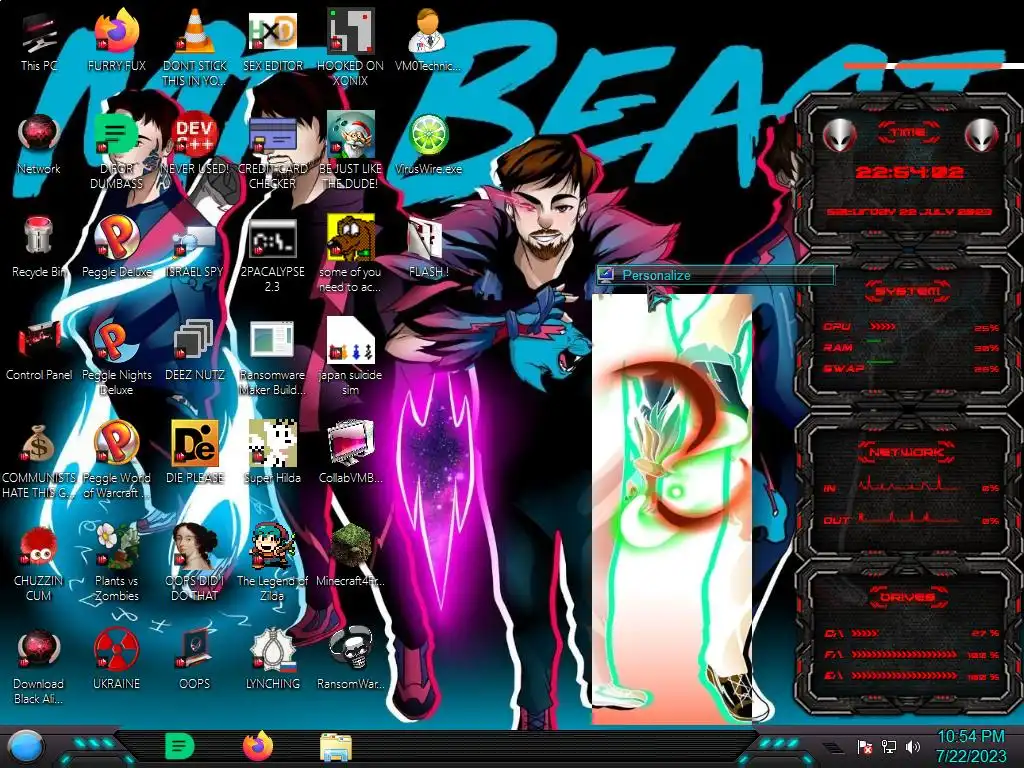Launch Firefox from the taskbar
Screen dimensions: 1024x768
[x=258, y=746]
